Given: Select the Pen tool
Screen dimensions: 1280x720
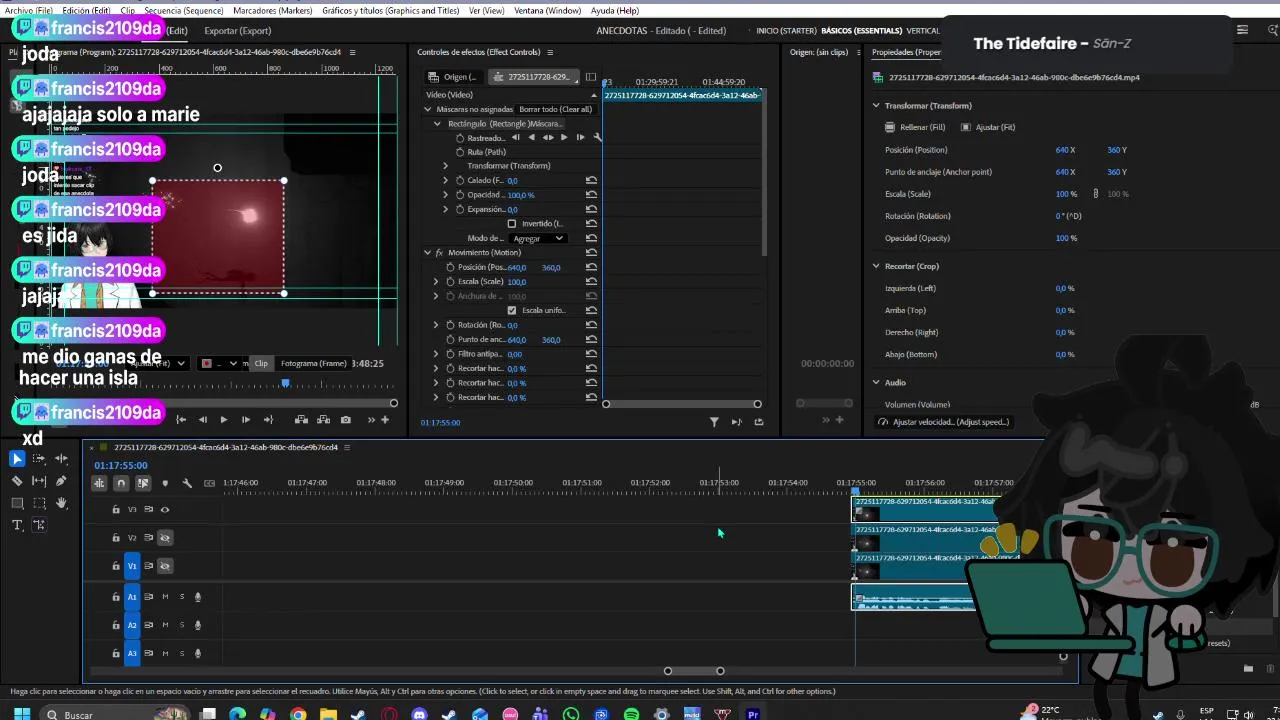Looking at the screenshot, I should (61, 481).
